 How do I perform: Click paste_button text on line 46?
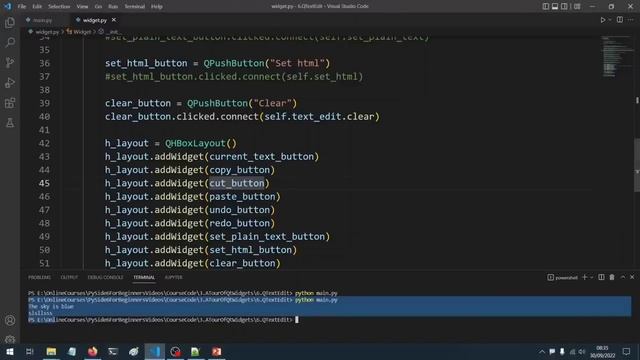point(242,197)
